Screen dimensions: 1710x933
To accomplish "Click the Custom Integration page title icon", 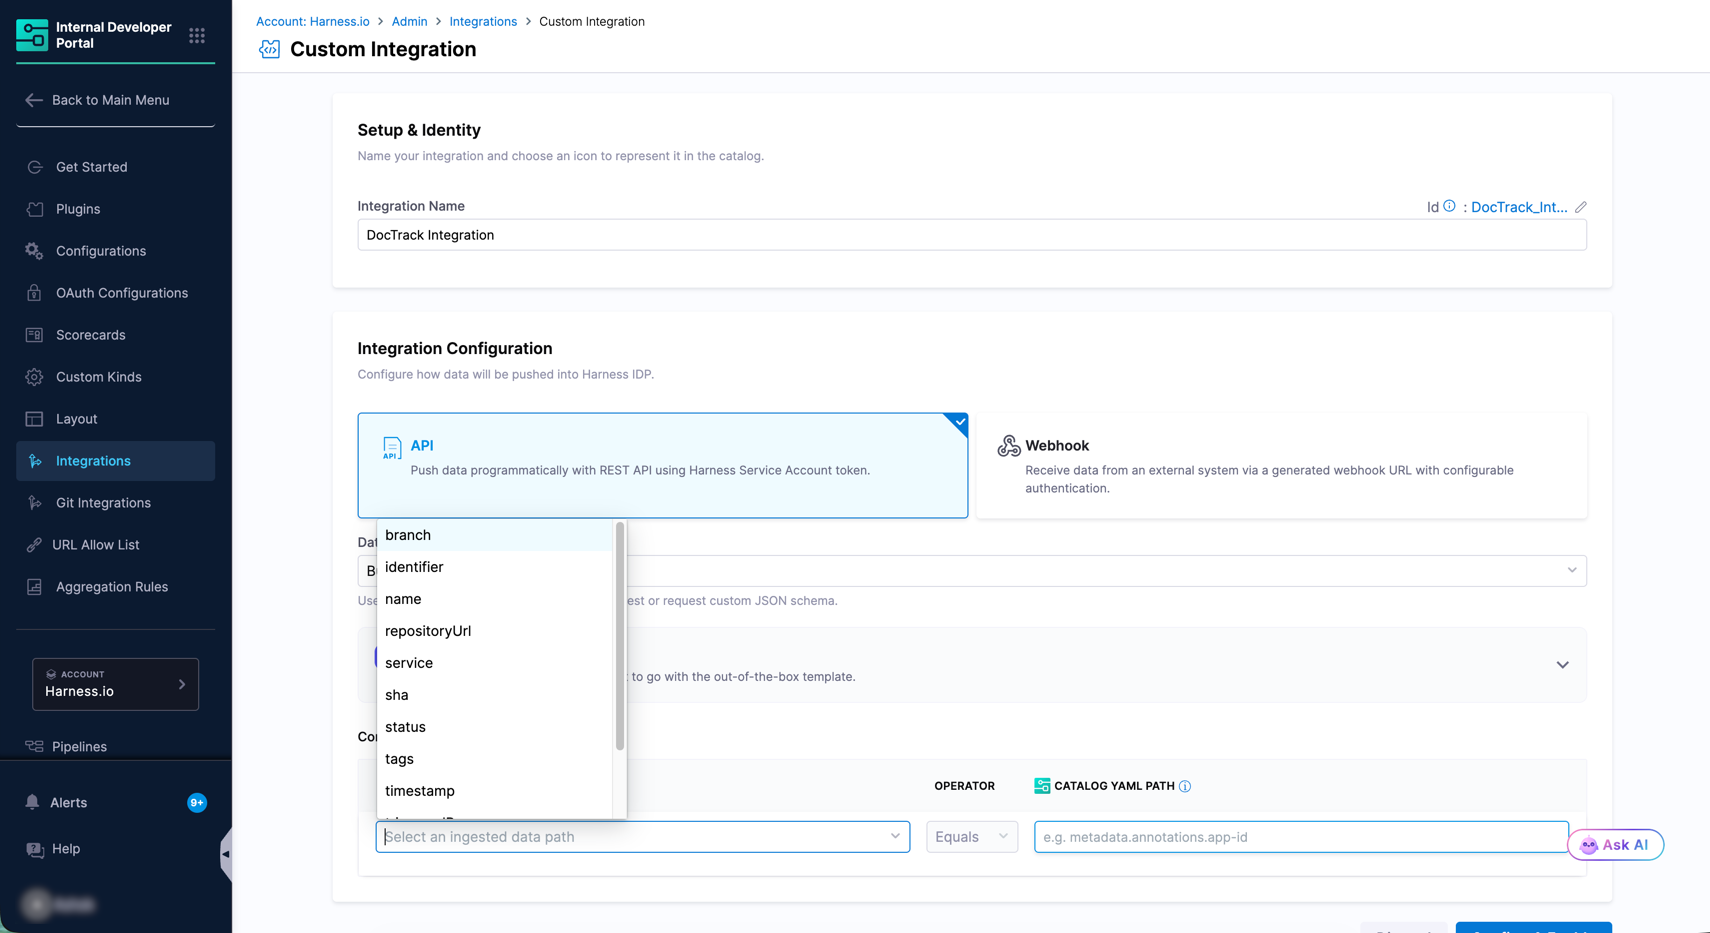I will click(x=269, y=49).
